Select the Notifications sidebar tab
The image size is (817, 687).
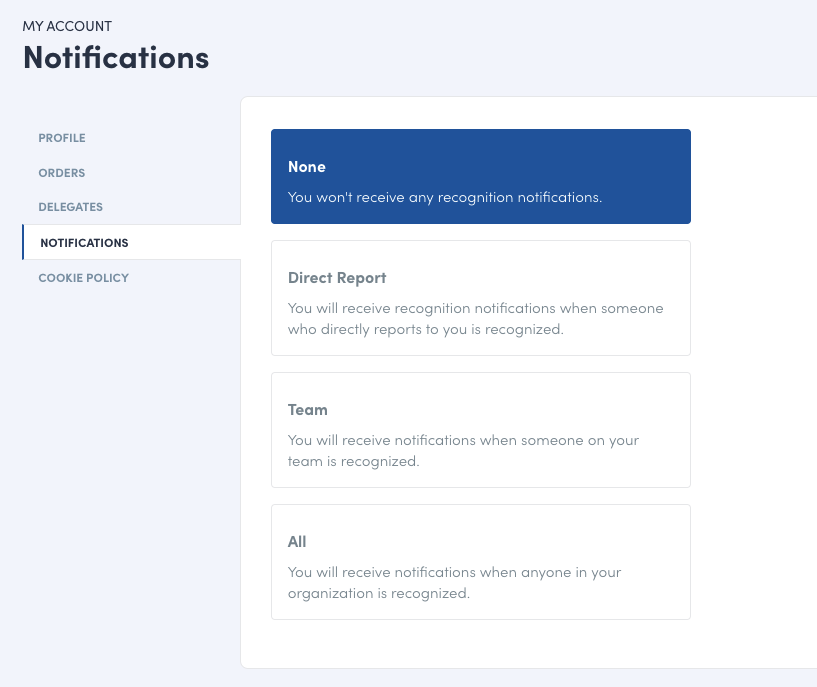84,243
